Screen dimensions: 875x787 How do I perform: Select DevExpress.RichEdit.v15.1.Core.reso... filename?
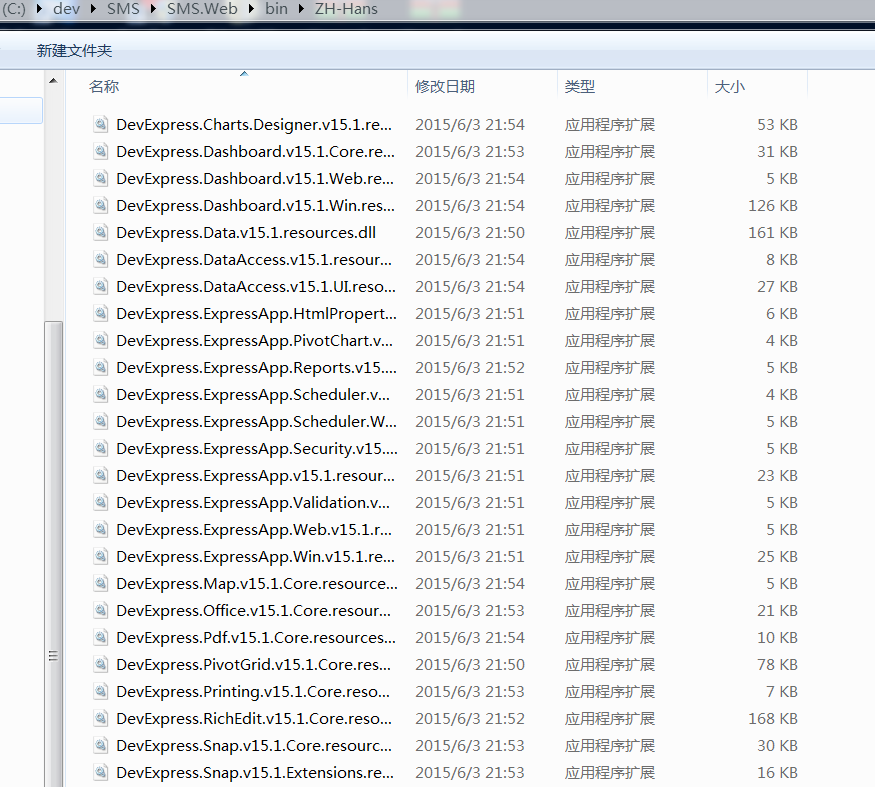tap(254, 718)
